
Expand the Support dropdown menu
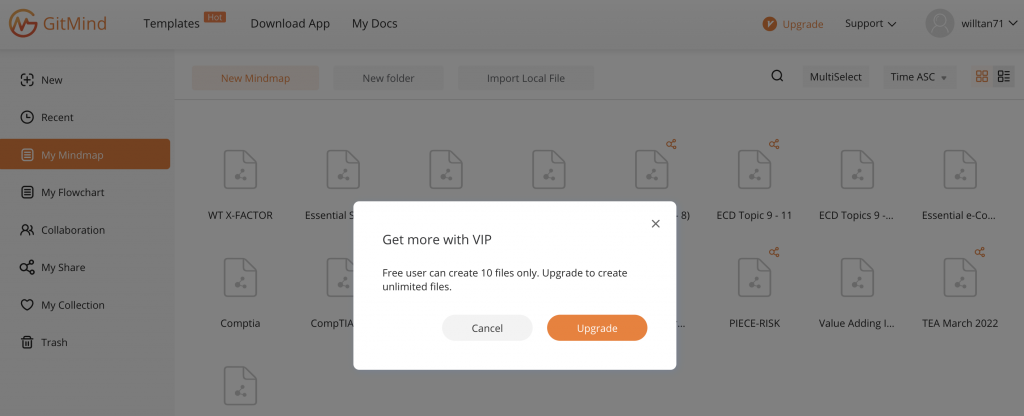coord(871,24)
